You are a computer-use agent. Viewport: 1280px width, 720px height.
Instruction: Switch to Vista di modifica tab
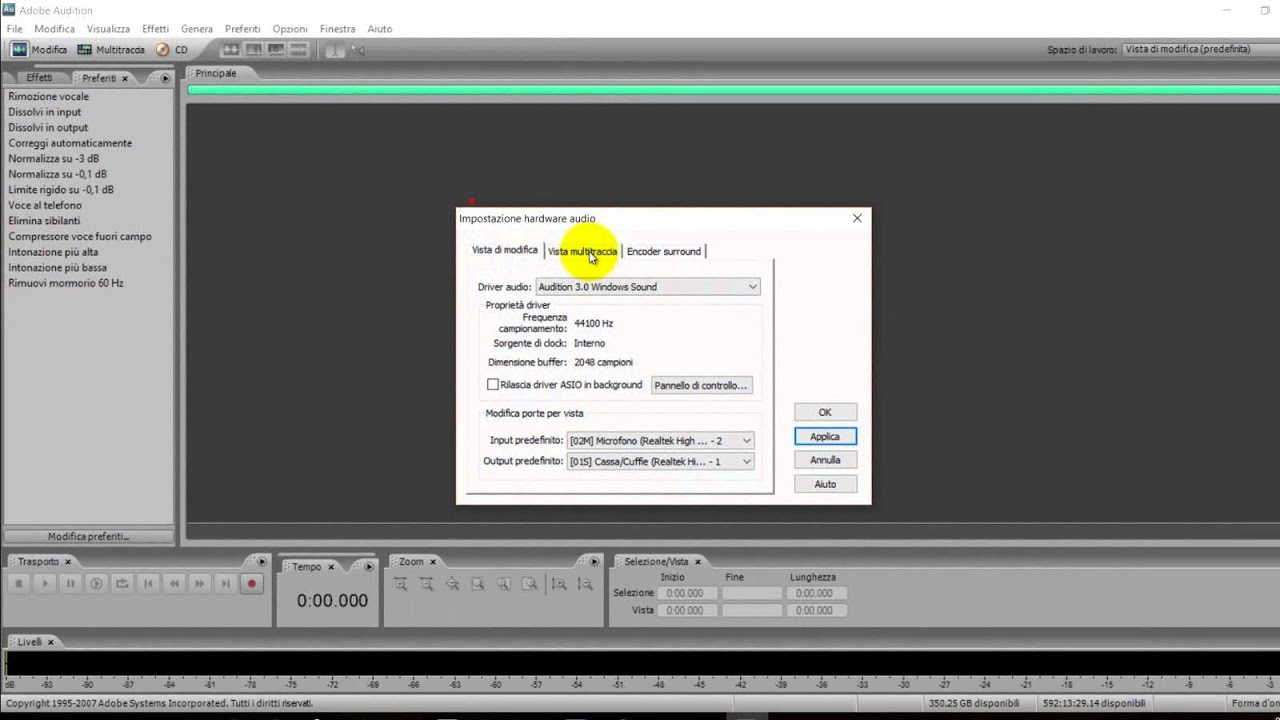pos(505,250)
